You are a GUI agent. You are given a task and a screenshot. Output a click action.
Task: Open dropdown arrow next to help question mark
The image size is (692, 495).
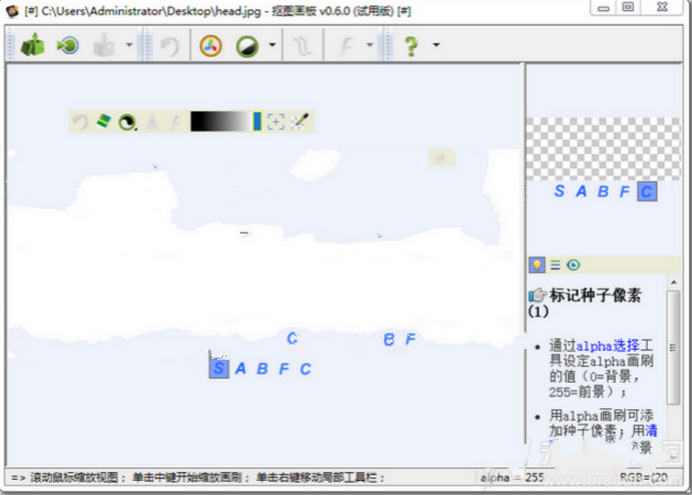[436, 46]
